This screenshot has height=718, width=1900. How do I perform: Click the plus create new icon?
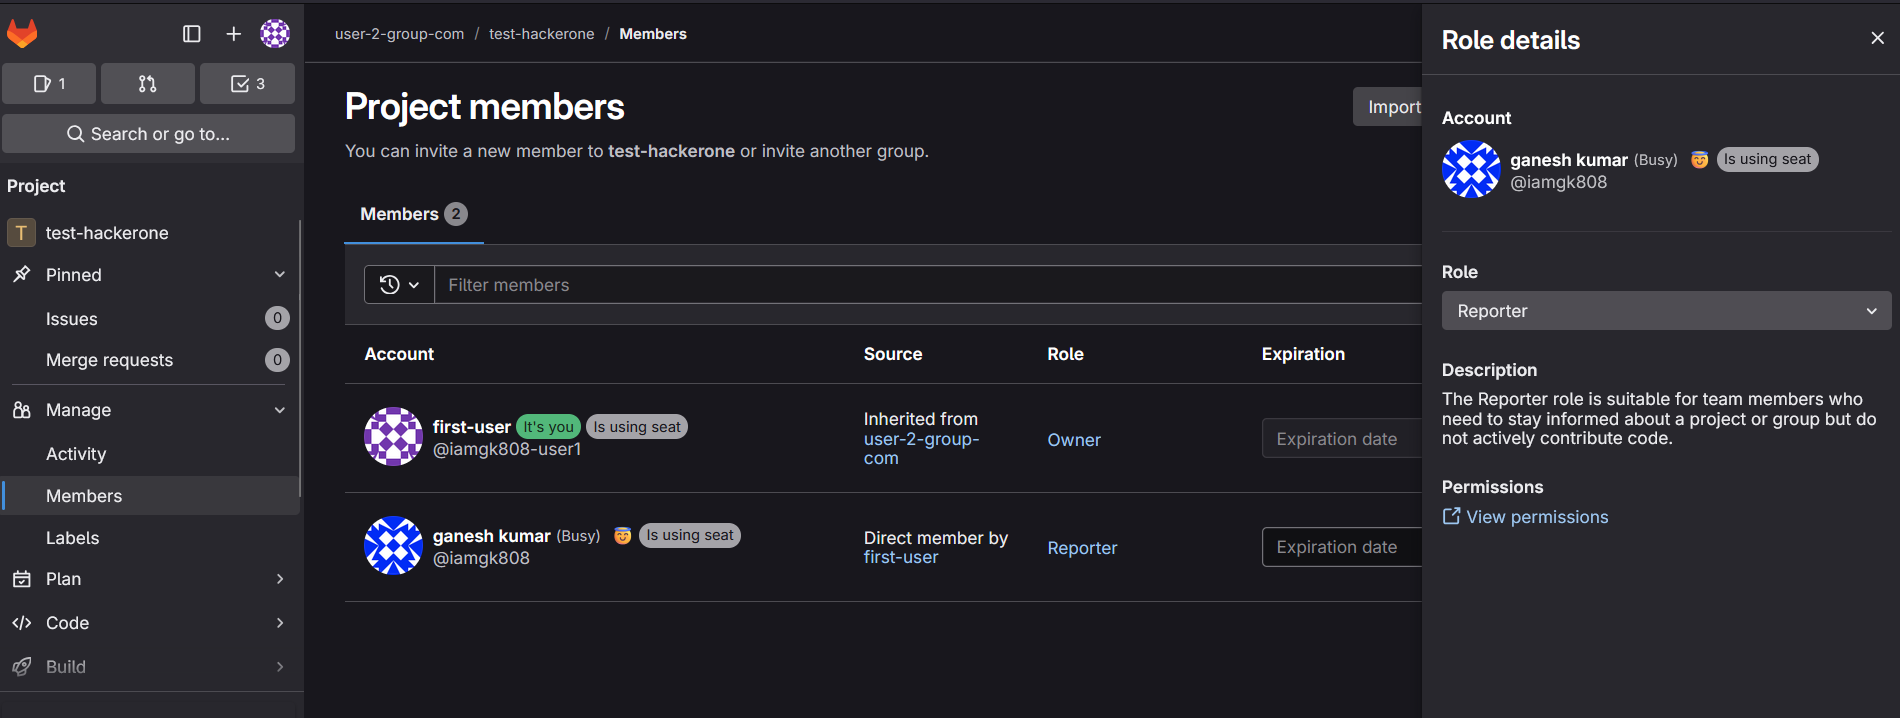233,34
